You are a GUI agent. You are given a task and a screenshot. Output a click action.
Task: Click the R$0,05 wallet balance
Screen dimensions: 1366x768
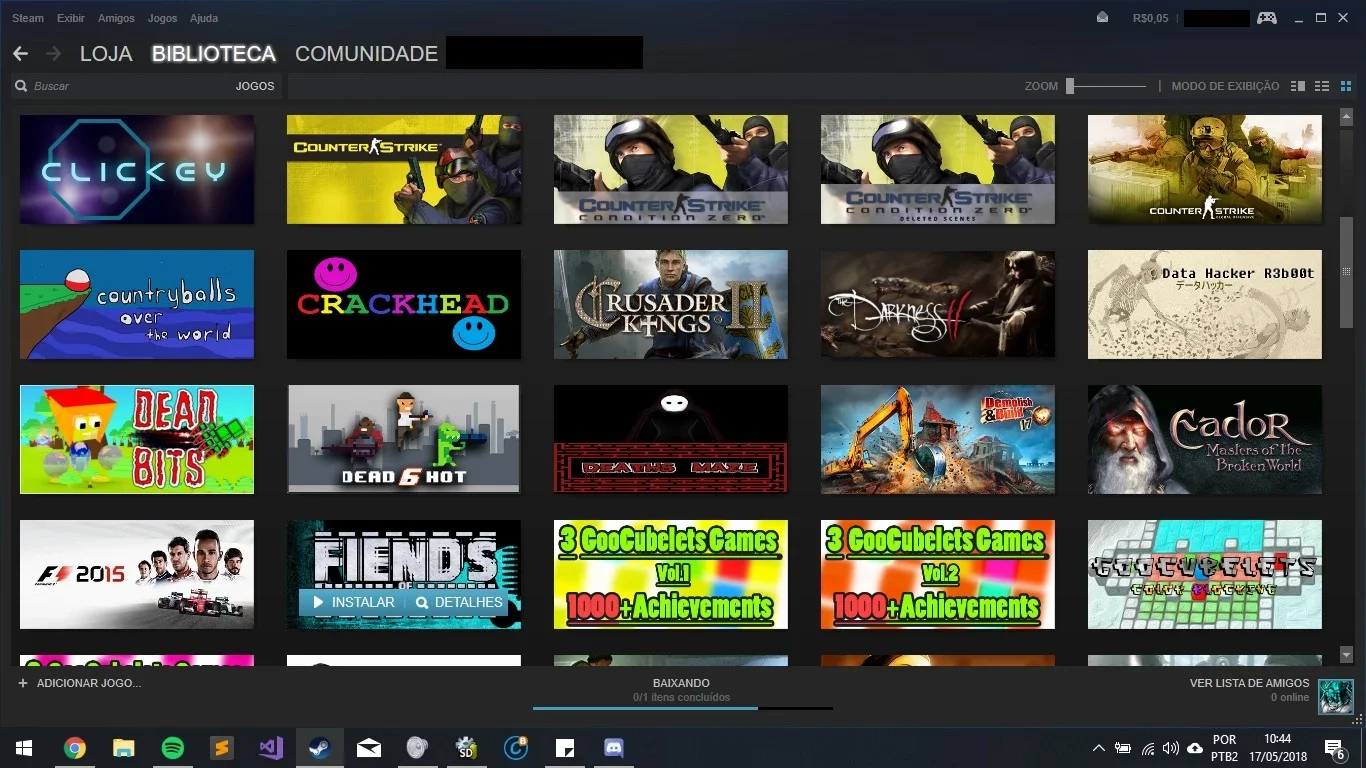click(1150, 18)
